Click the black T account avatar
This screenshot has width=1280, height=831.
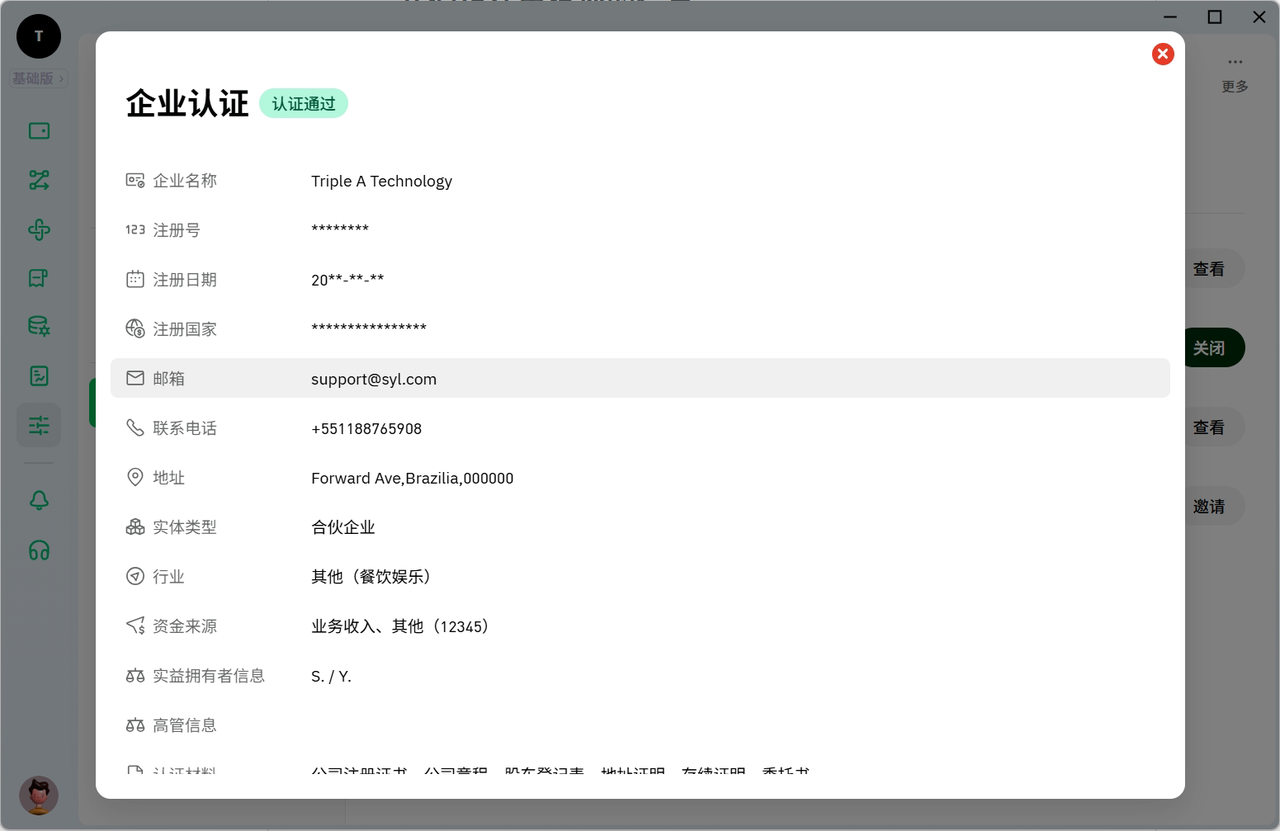[39, 37]
